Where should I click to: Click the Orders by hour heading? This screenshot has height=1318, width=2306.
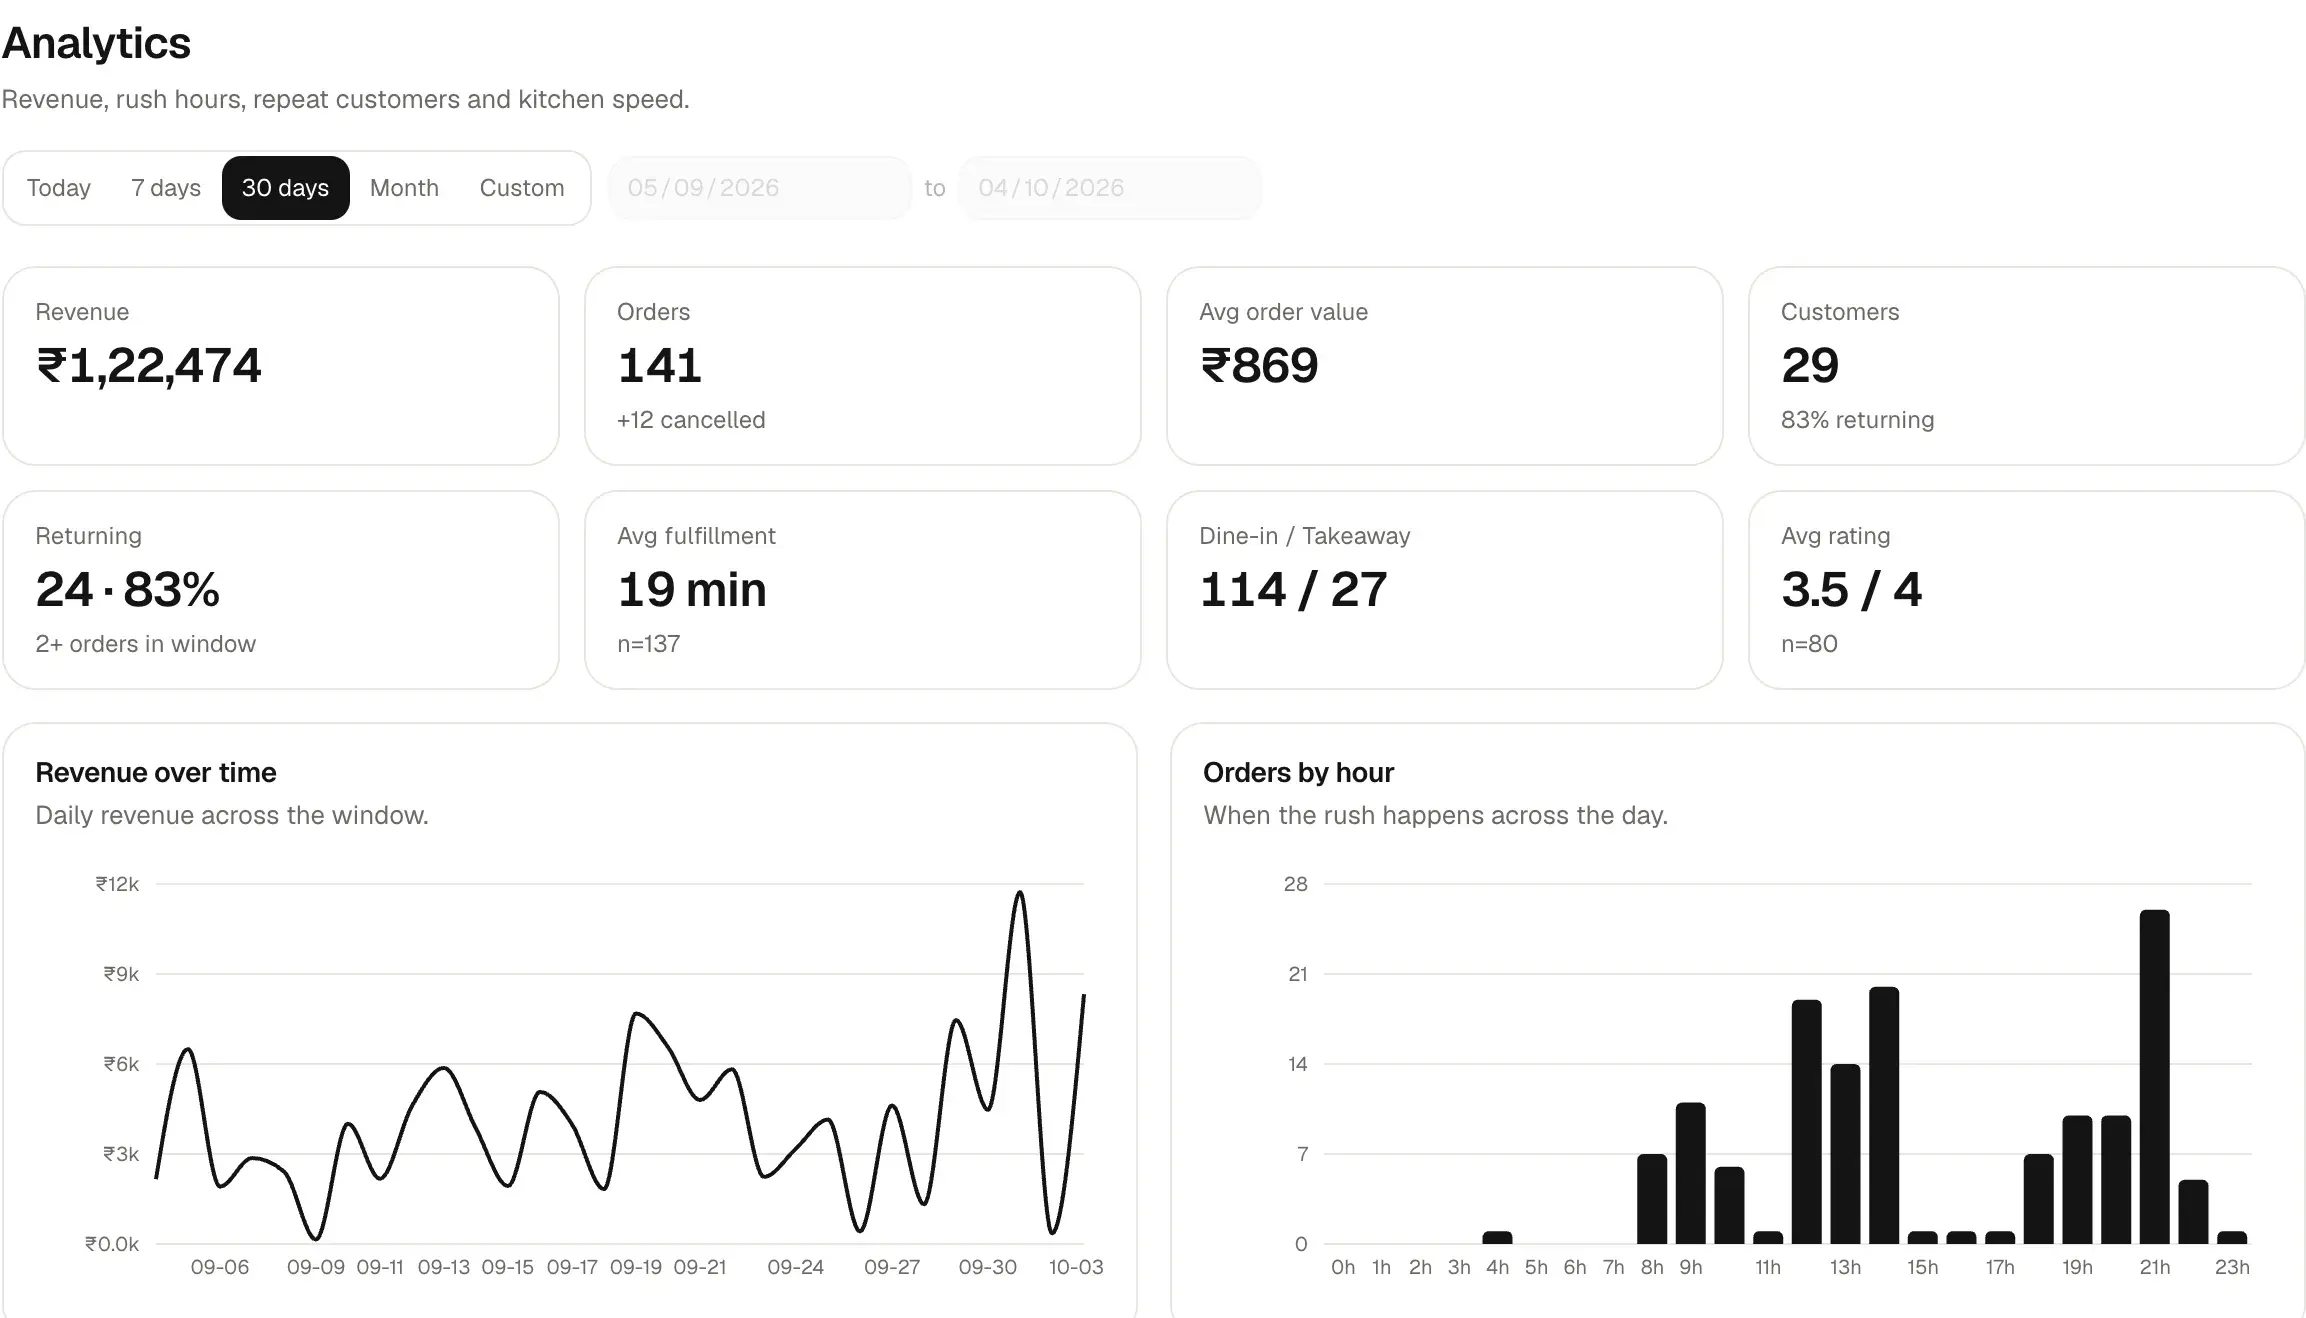point(1298,773)
